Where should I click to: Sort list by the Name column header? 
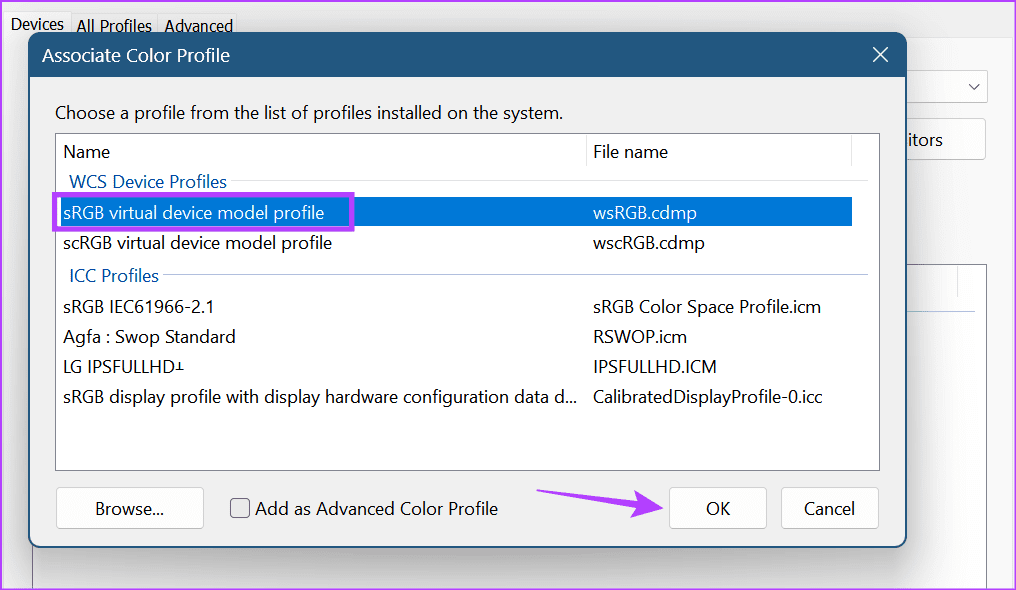[x=321, y=152]
